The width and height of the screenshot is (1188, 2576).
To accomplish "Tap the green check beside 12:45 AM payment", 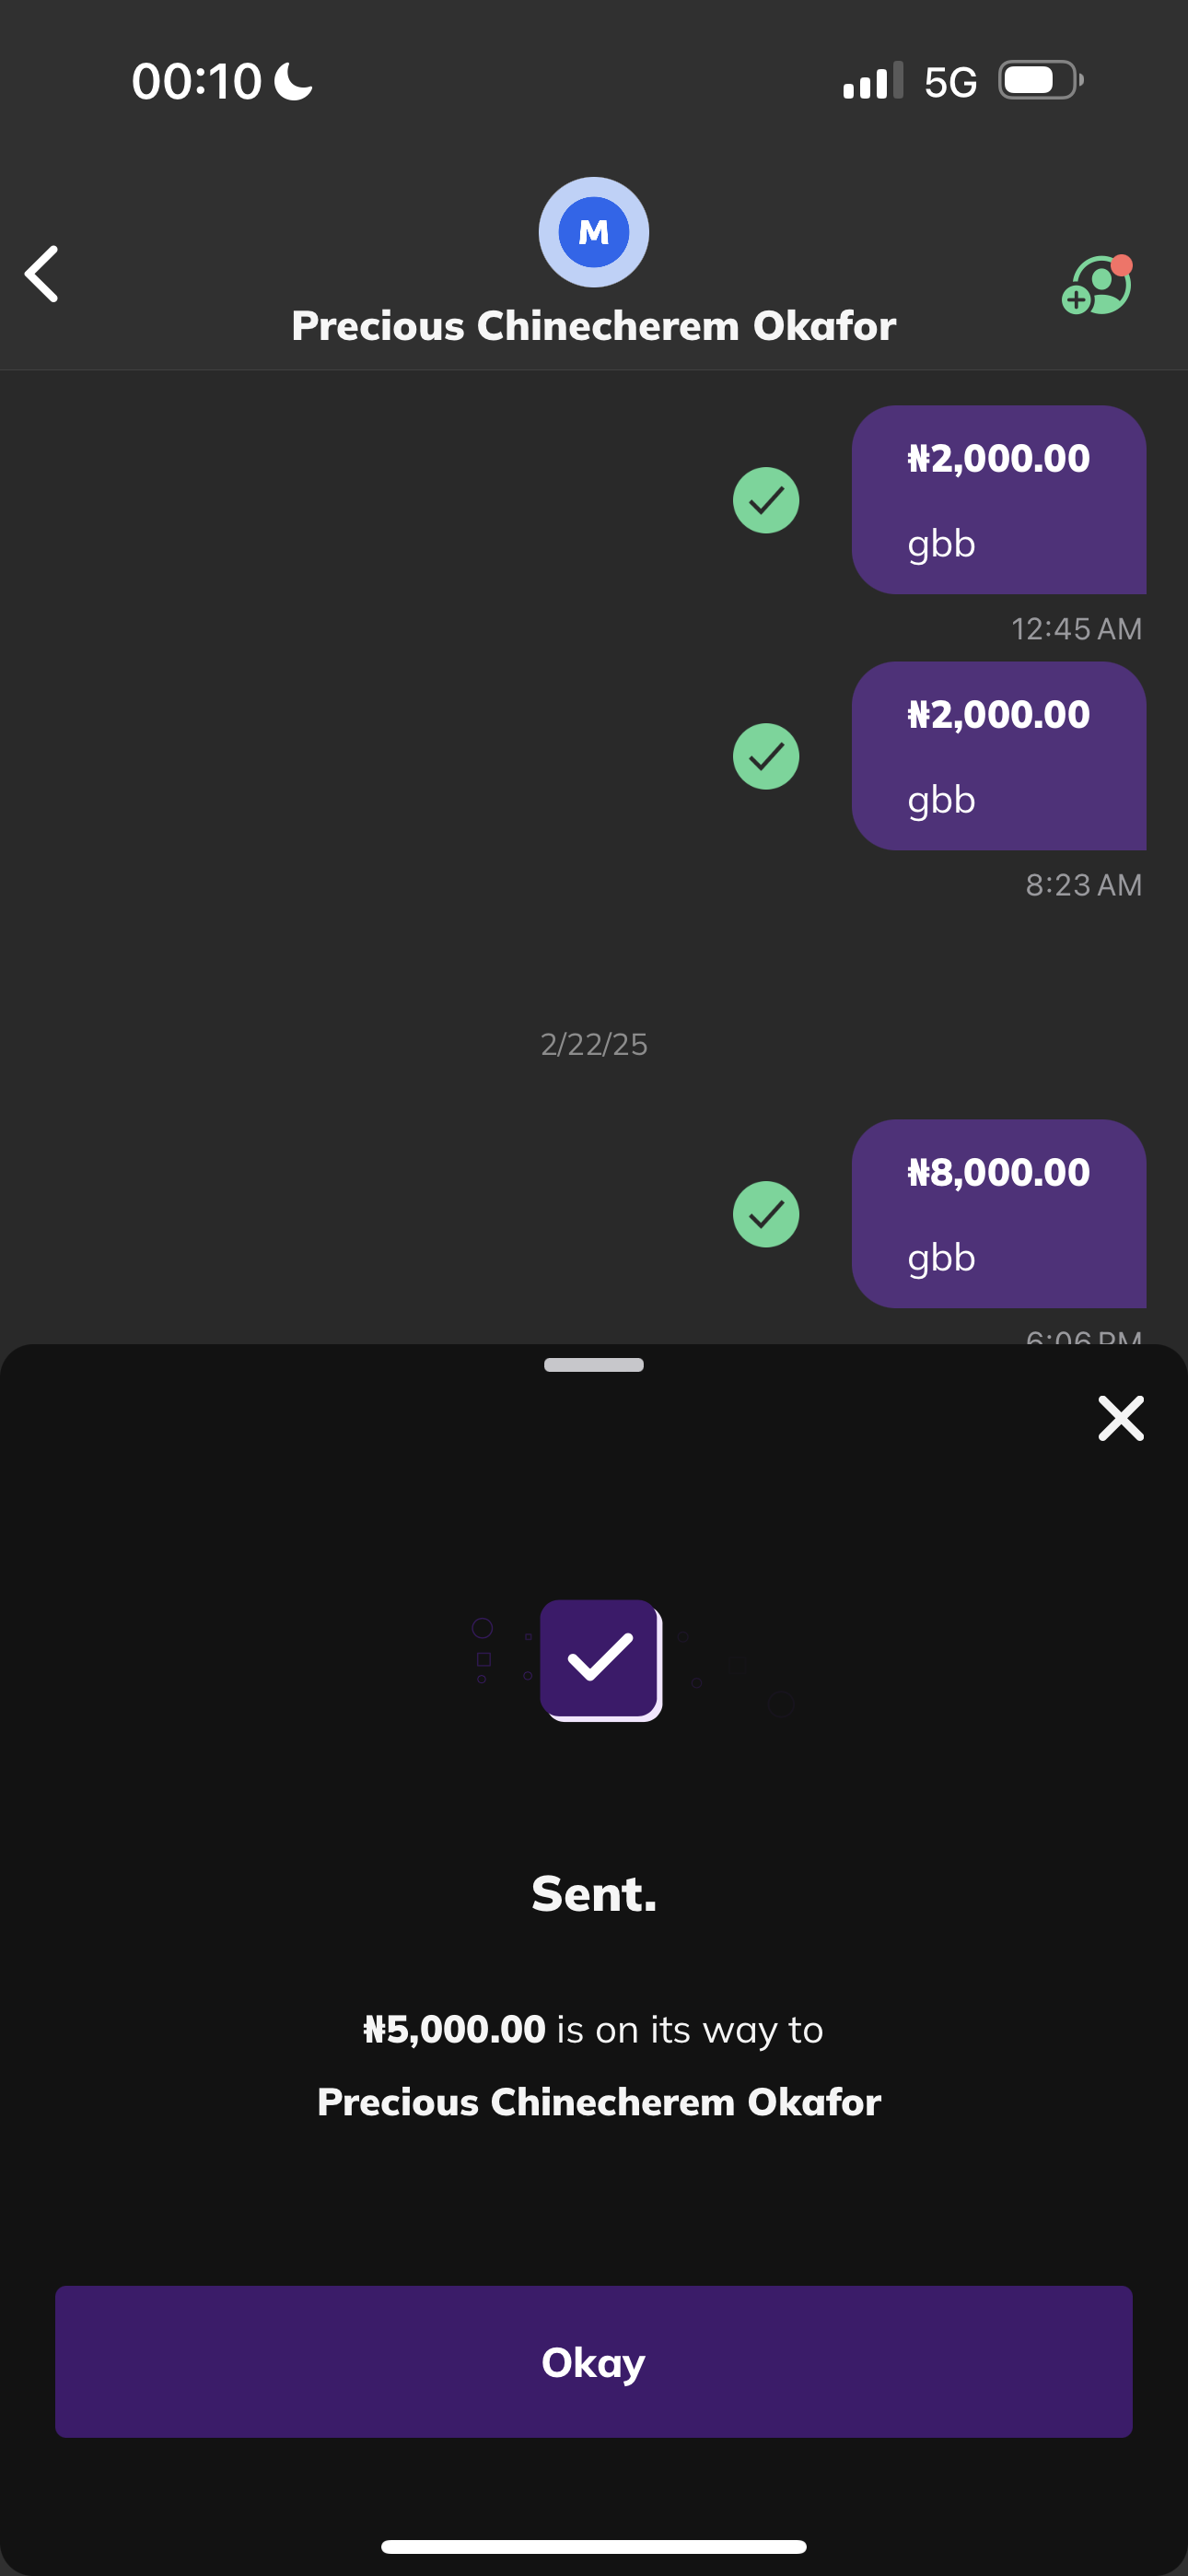I will (766, 500).
